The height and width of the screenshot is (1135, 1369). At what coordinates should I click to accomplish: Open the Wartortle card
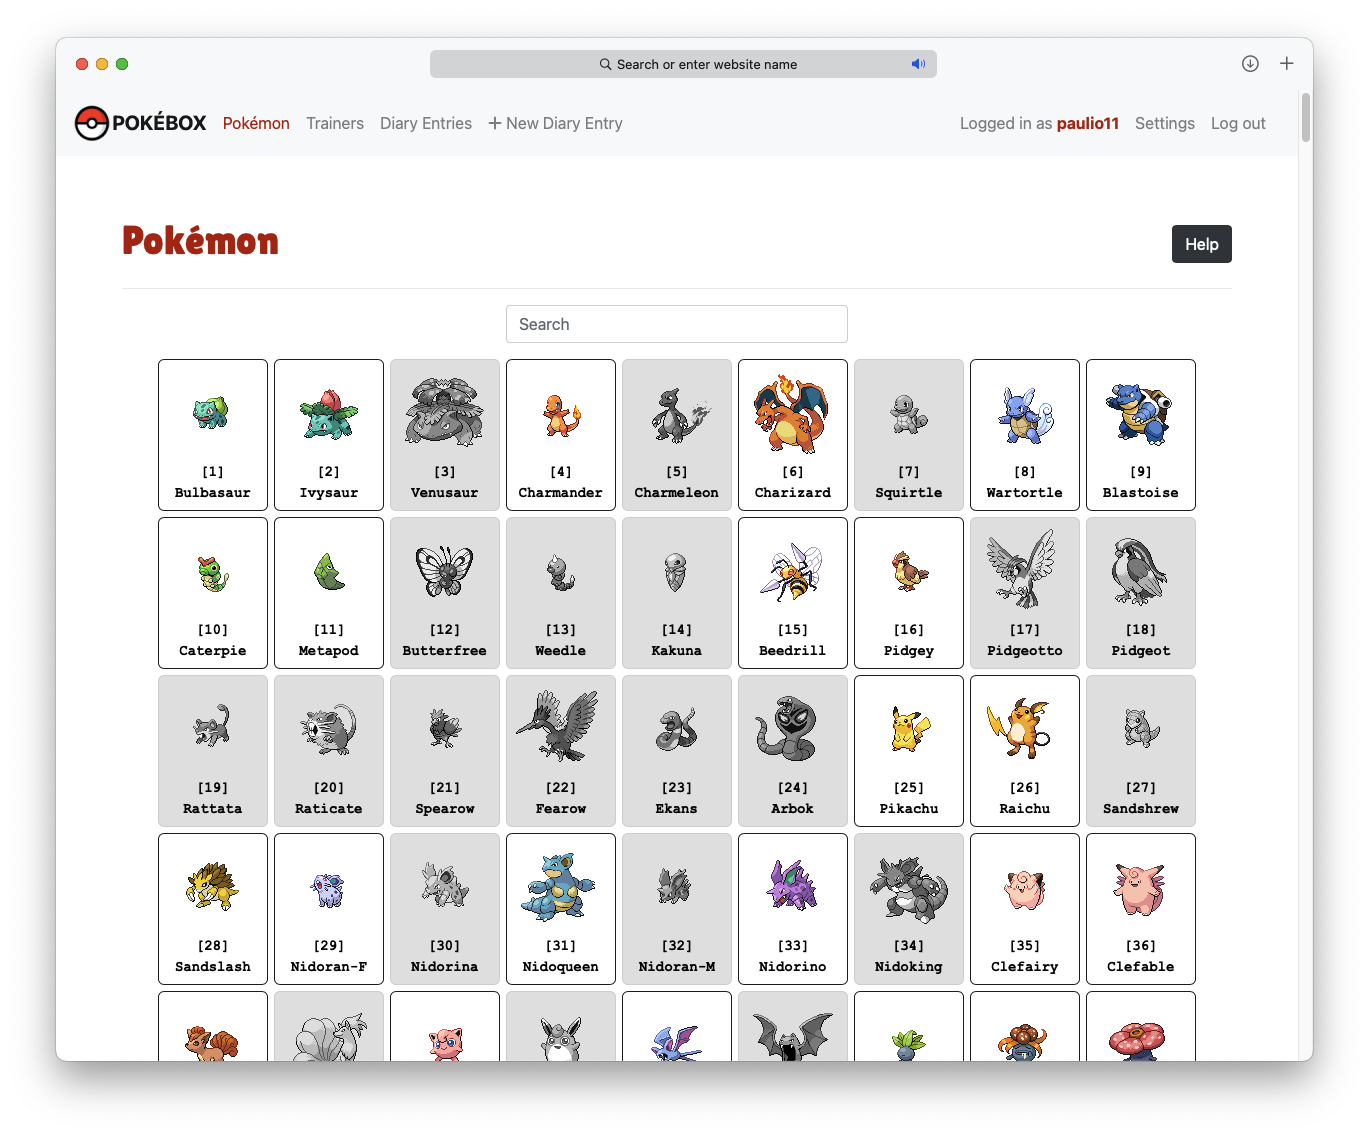click(1025, 435)
